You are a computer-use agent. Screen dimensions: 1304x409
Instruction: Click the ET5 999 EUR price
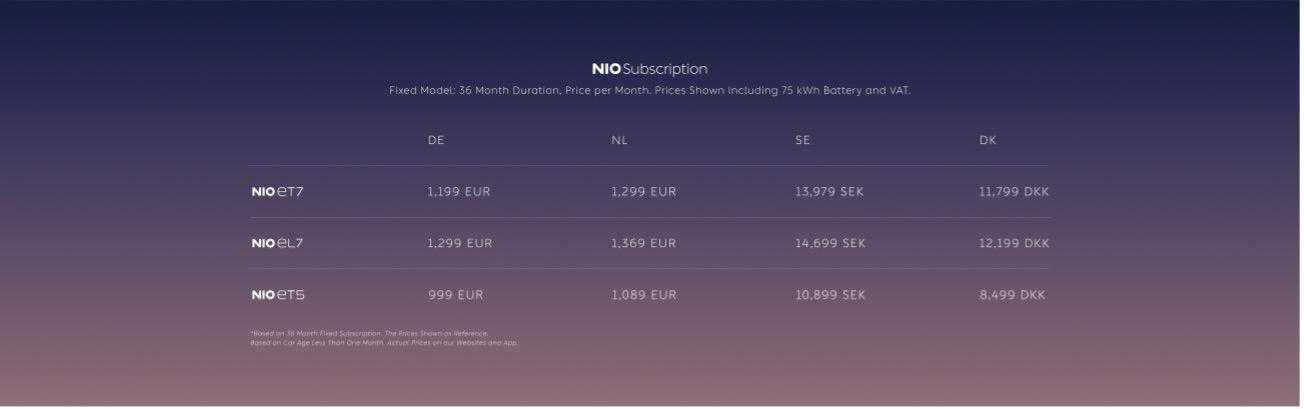[x=456, y=295]
